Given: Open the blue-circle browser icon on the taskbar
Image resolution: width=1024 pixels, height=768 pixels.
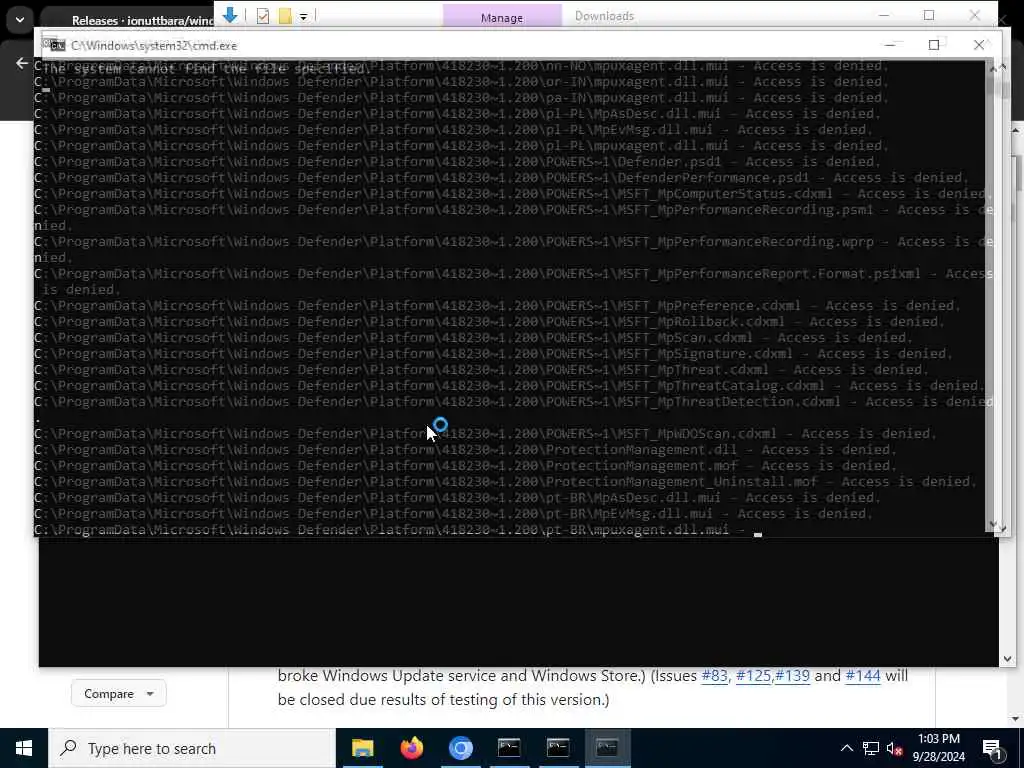Looking at the screenshot, I should (x=460, y=748).
